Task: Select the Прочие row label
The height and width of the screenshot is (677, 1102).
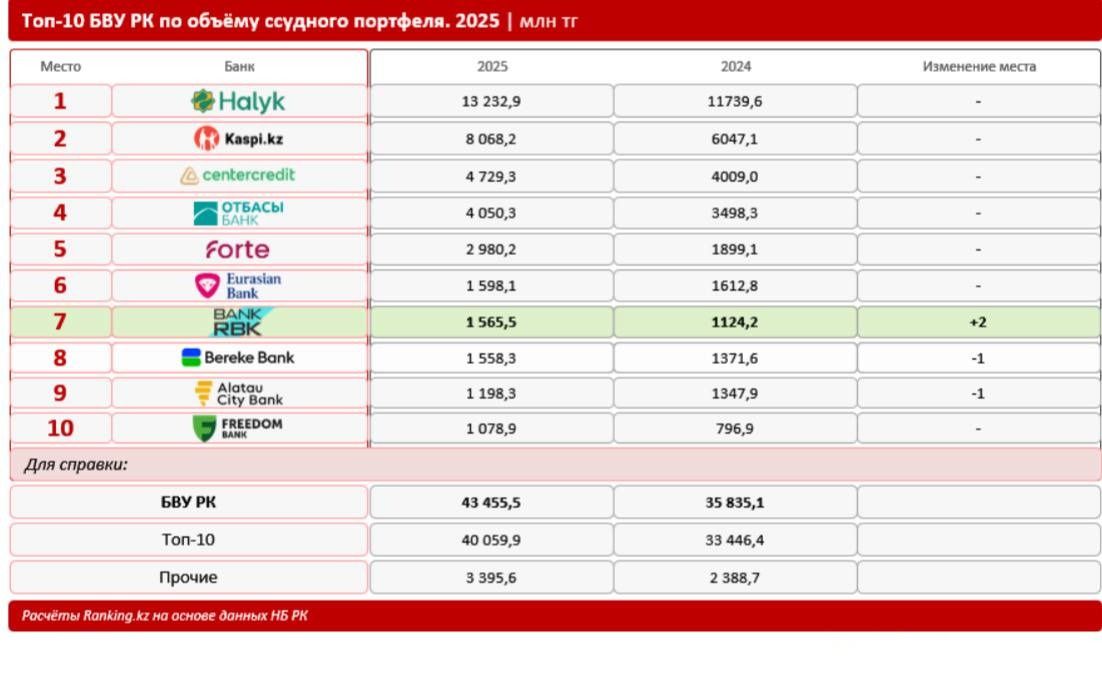Action: click(x=188, y=577)
